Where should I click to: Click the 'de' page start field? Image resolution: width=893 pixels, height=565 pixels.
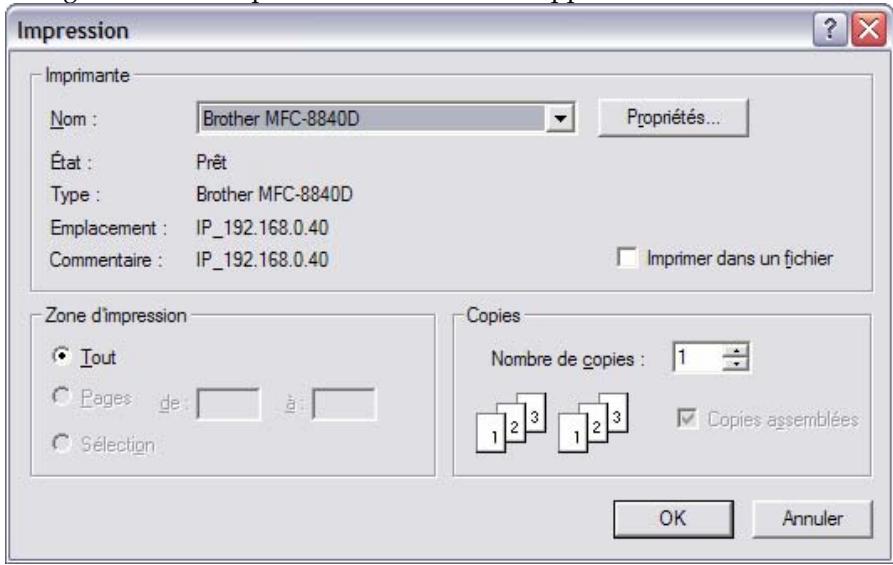[x=228, y=404]
